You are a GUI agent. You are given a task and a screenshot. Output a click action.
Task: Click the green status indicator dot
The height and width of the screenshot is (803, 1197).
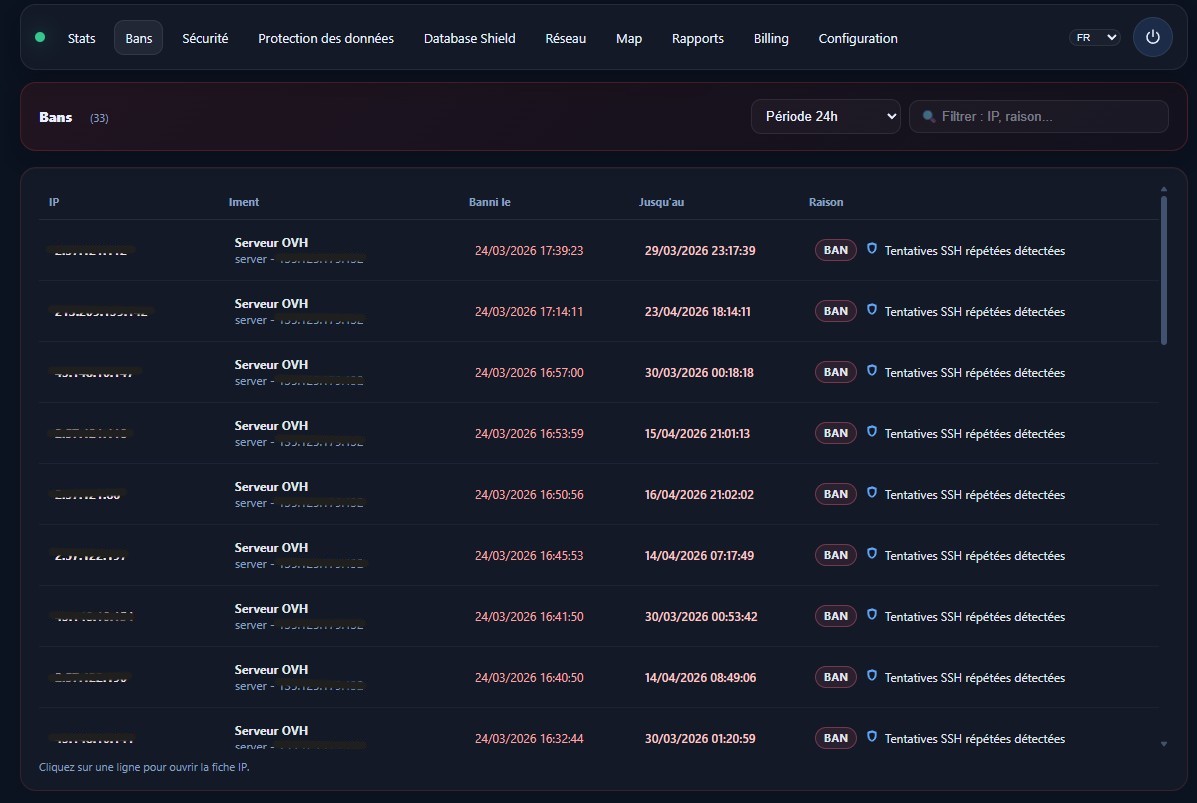pyautogui.click(x=40, y=37)
